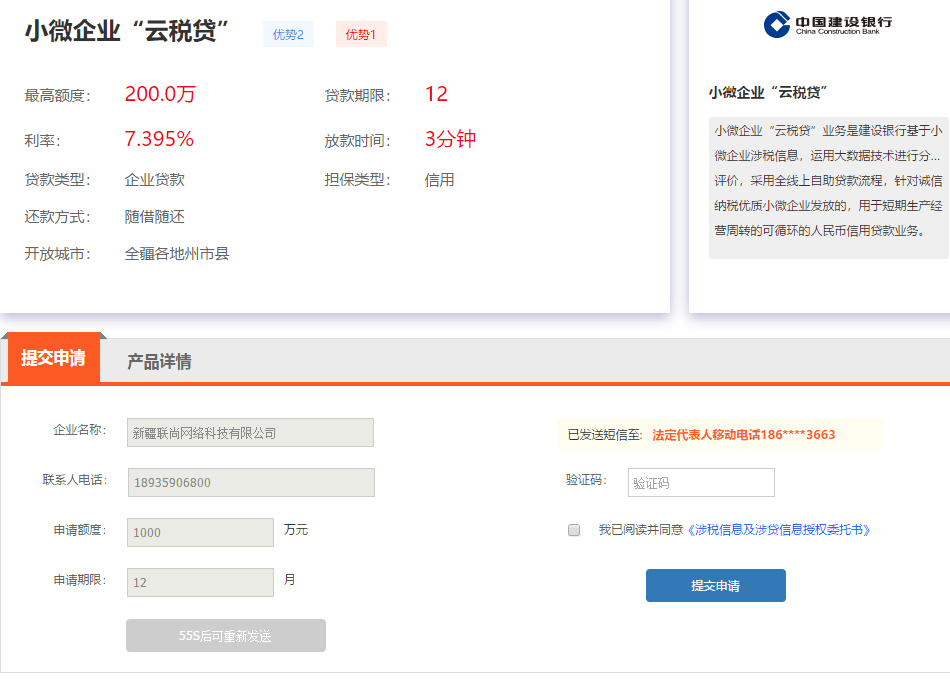
Task: Click the 联系人电话 input field
Action: [251, 482]
